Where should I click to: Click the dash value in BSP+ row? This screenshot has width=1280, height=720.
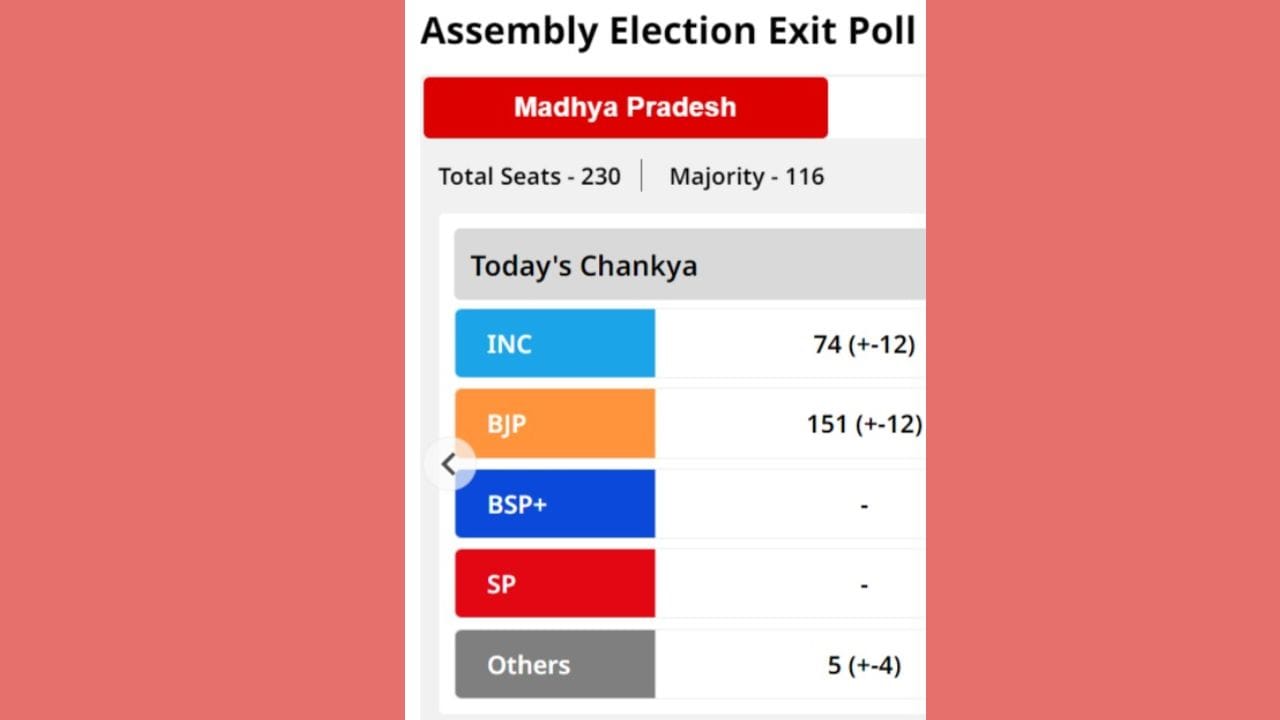point(864,505)
